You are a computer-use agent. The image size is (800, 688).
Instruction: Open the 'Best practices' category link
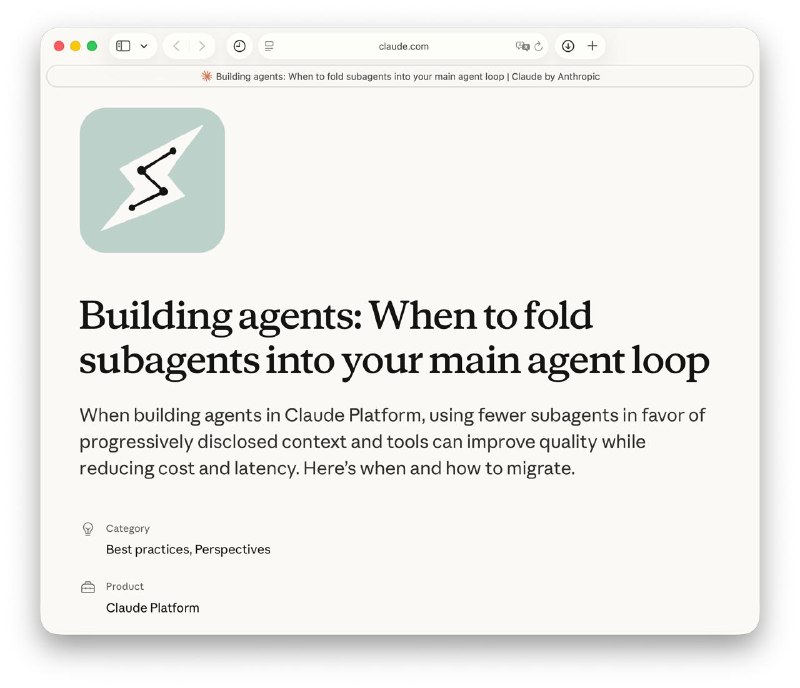pos(148,550)
